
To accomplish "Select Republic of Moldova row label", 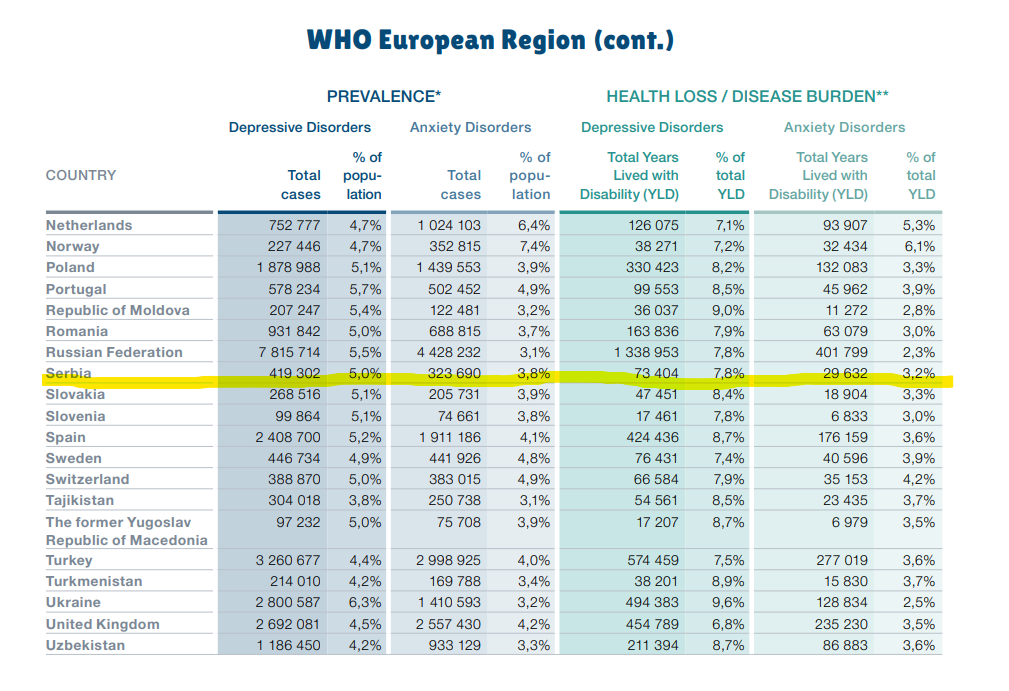I will (x=118, y=310).
